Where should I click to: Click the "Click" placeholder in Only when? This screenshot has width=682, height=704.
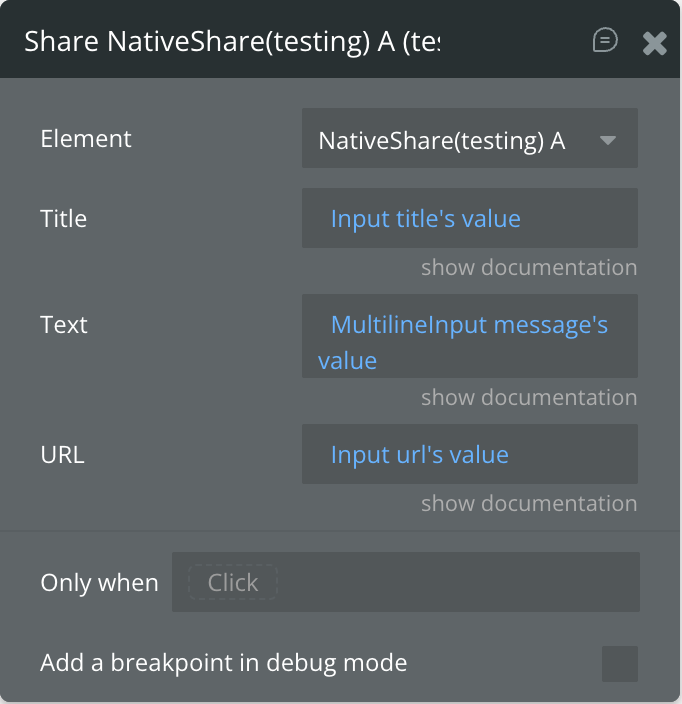pos(233,582)
